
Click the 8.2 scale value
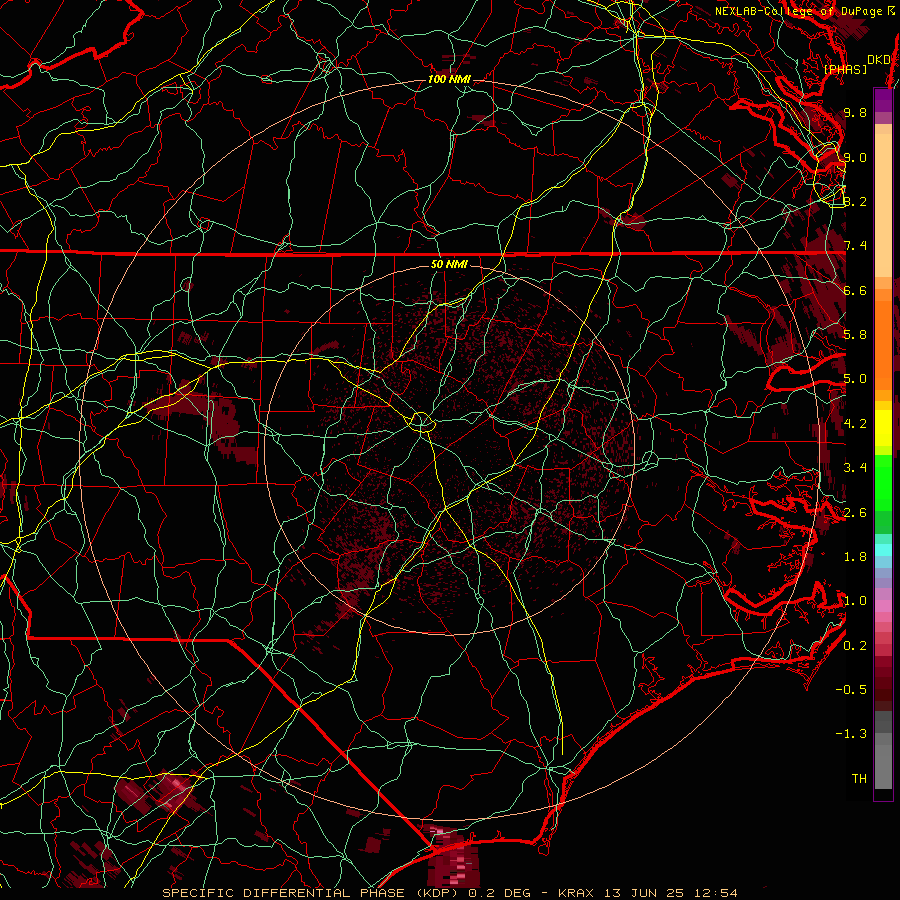855,201
